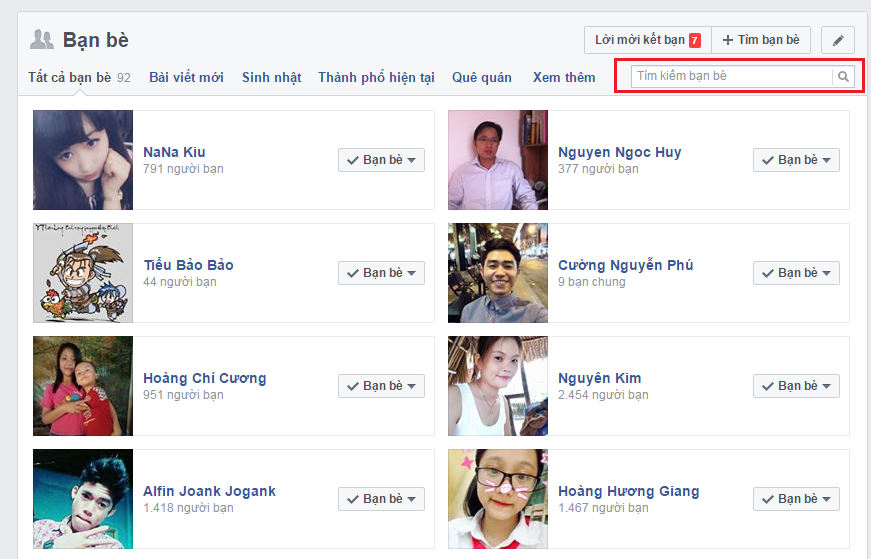This screenshot has width=871, height=559.
Task: Click the pencil edit icon button
Action: click(x=838, y=40)
